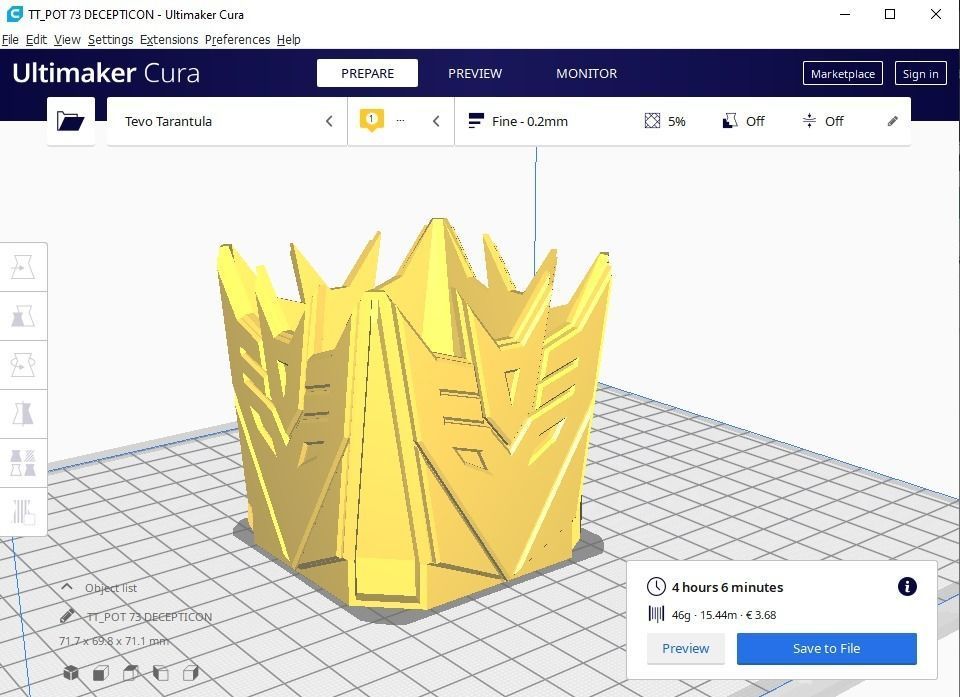Click pencil icon beside TT_POT 73 DECEPTICON
960x697 pixels.
coord(67,616)
